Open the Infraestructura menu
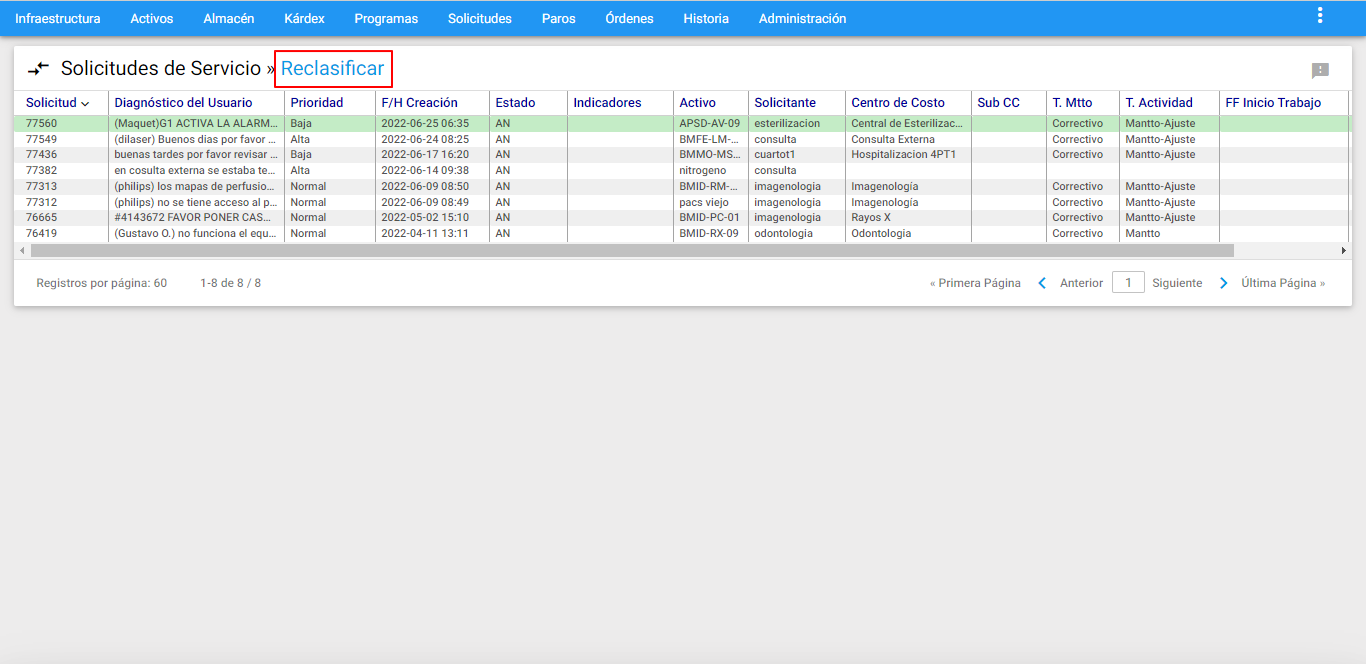The width and height of the screenshot is (1366, 664). tap(57, 18)
